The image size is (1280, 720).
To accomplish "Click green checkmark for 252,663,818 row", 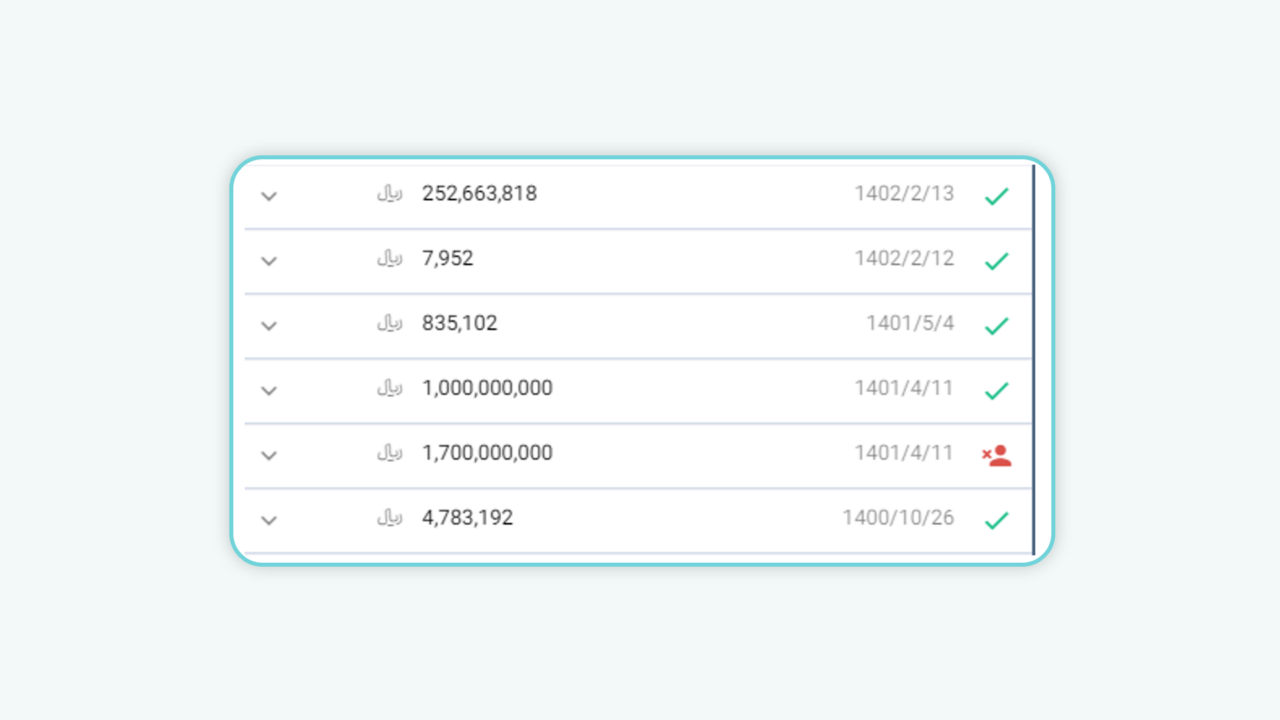I will (996, 197).
